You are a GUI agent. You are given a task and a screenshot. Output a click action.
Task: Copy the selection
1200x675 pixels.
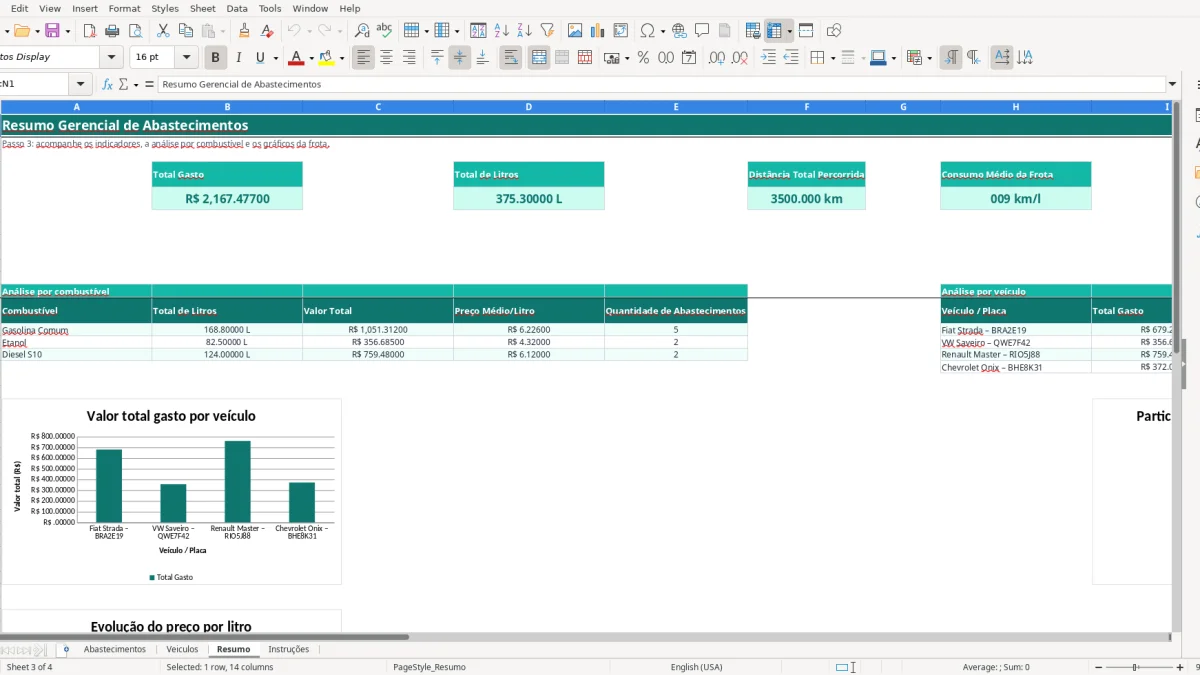point(185,31)
